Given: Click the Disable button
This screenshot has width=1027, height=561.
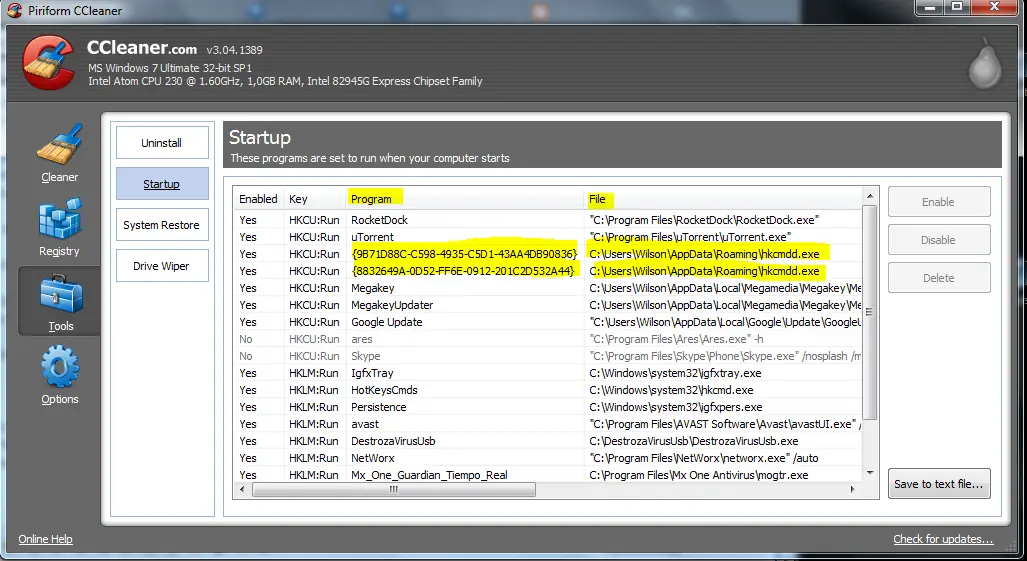Looking at the screenshot, I should 939,240.
